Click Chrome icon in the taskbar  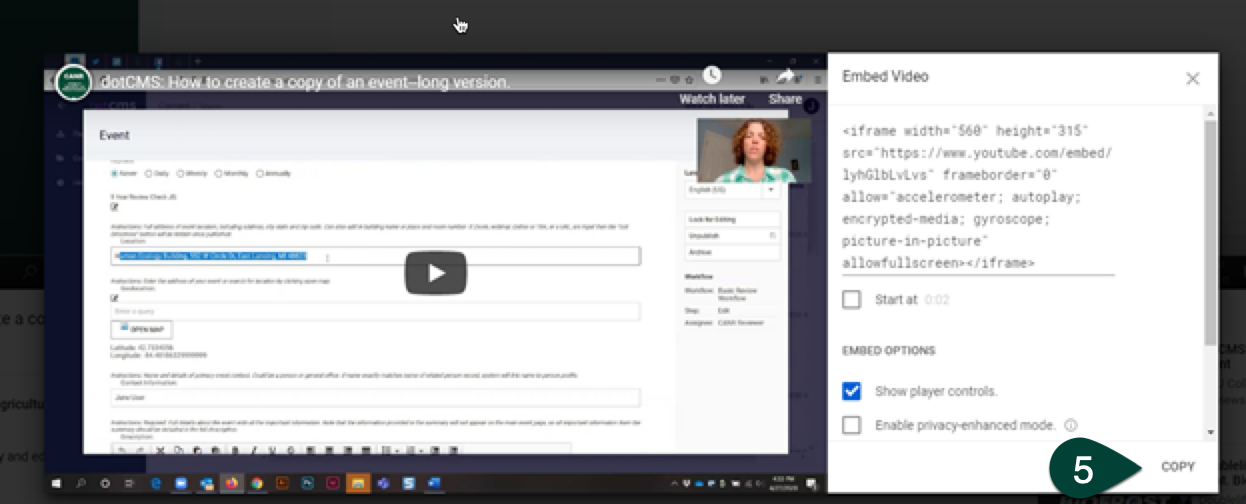[x=257, y=484]
